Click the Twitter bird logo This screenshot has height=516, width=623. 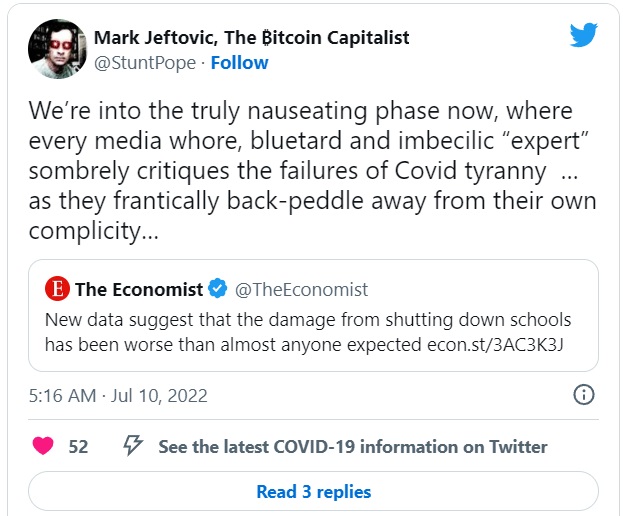click(x=584, y=36)
